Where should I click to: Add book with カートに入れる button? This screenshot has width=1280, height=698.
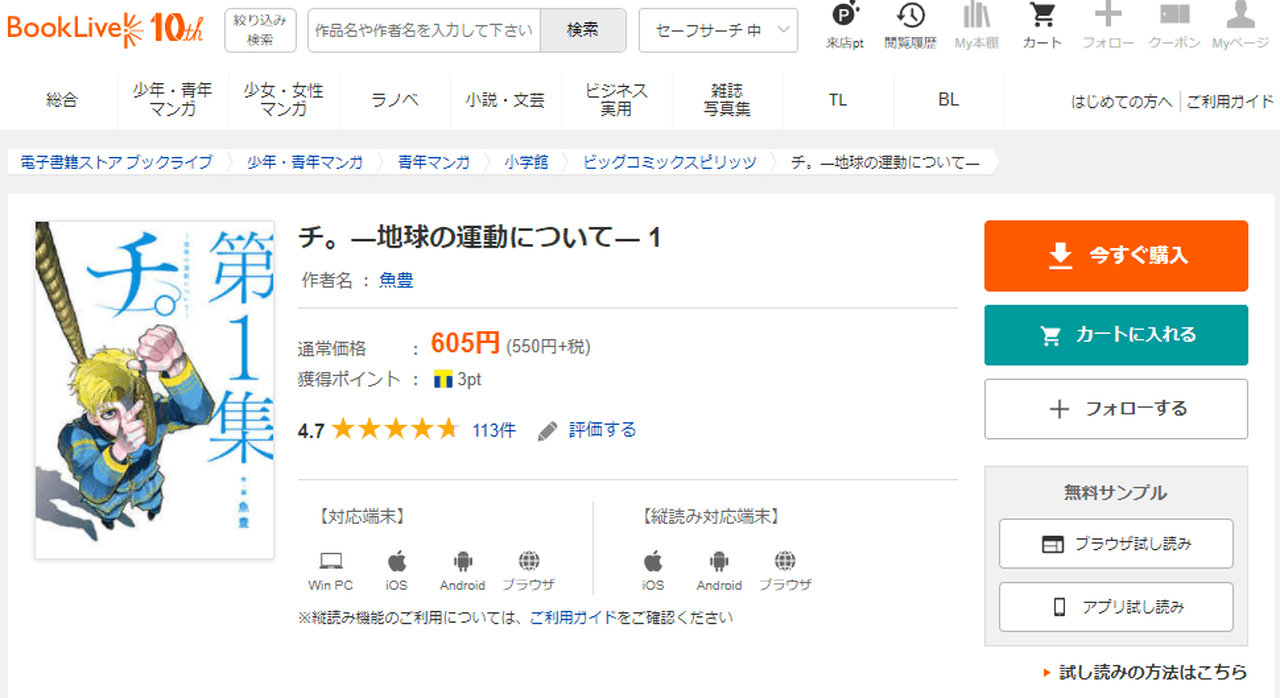1116,335
